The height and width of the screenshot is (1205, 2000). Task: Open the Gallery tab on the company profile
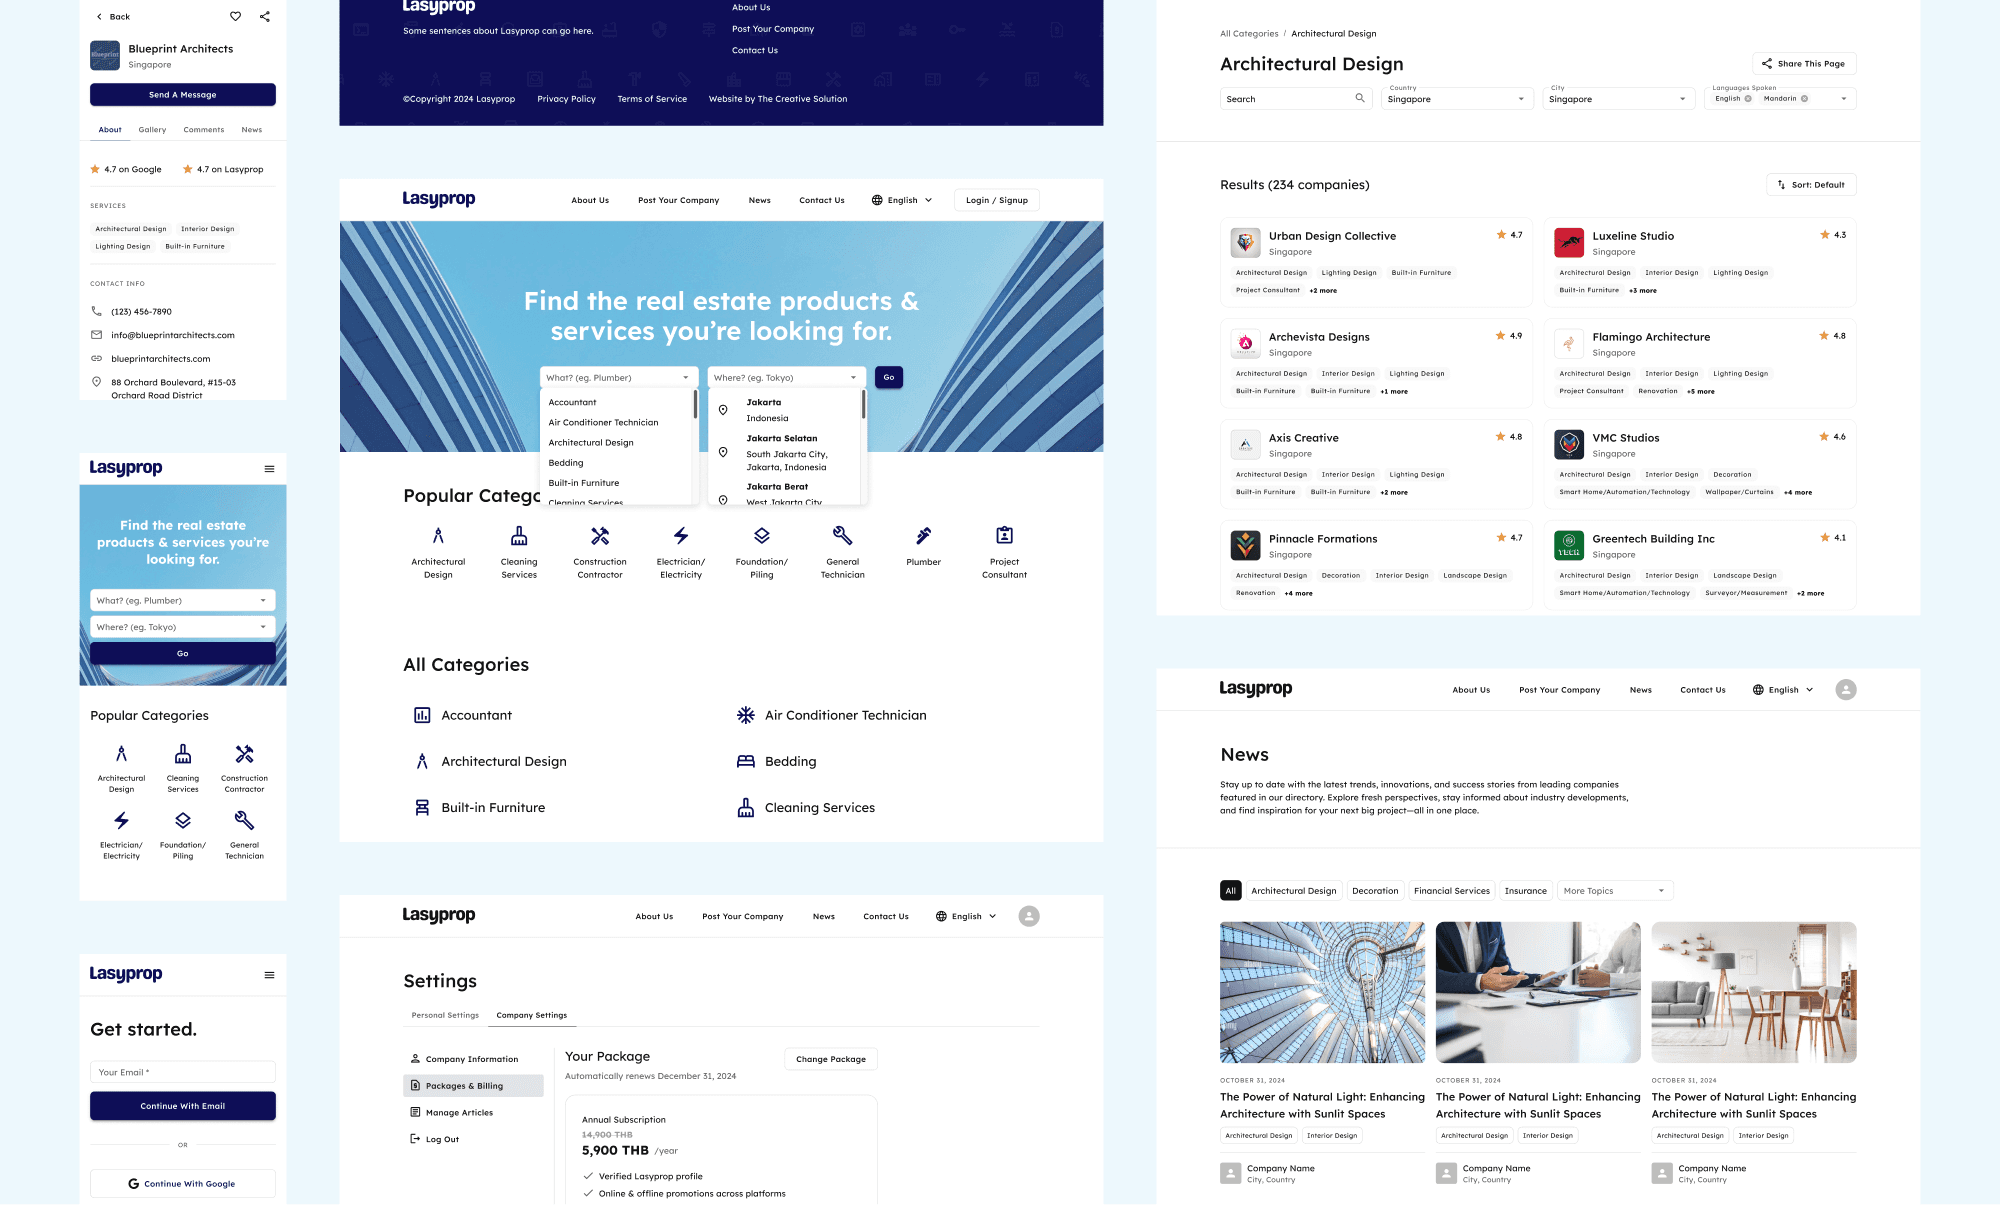point(152,130)
